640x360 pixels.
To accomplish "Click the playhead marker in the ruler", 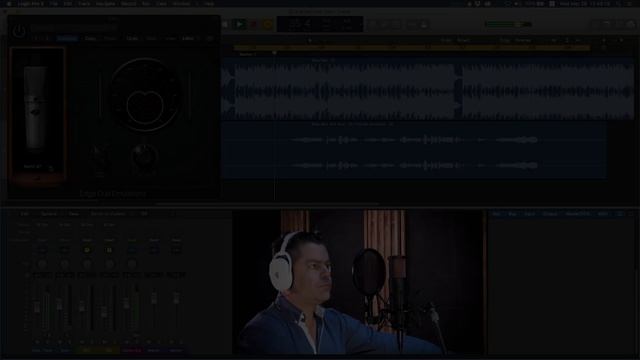I will 274,53.
